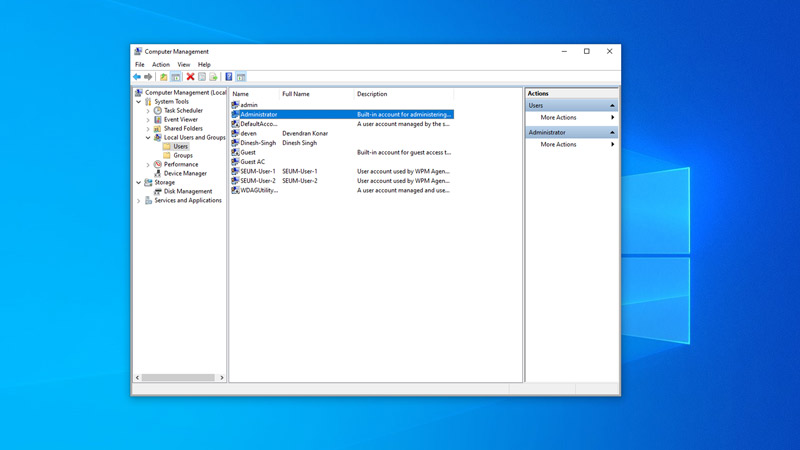Image resolution: width=800 pixels, height=450 pixels.
Task: Sort by the Full Name column header
Action: 316,94
